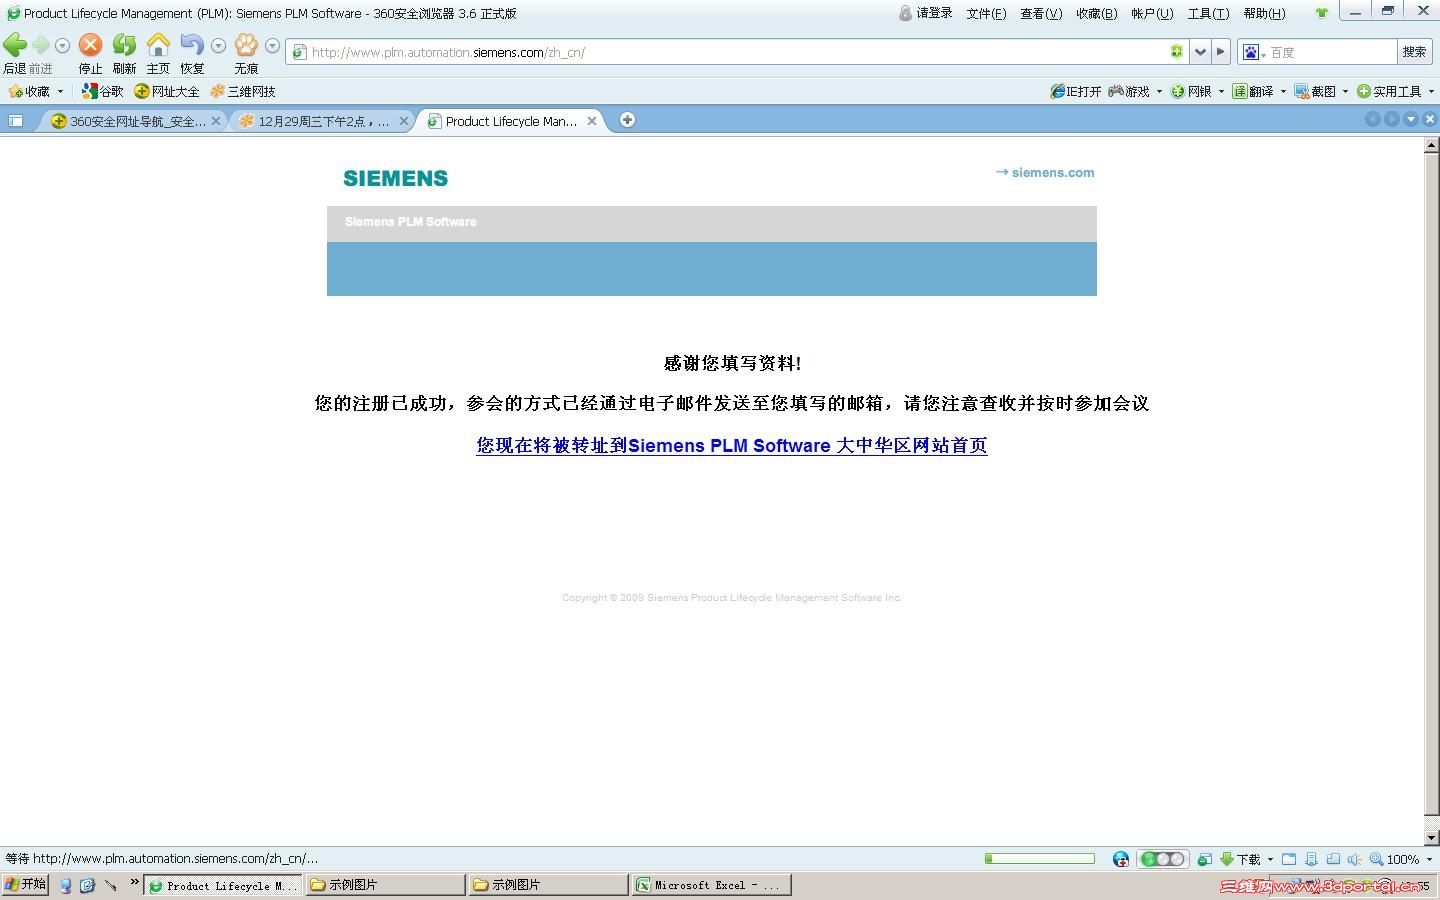The image size is (1440, 900).
Task: Expand the zoom level dropdown arrow
Action: point(1429,859)
